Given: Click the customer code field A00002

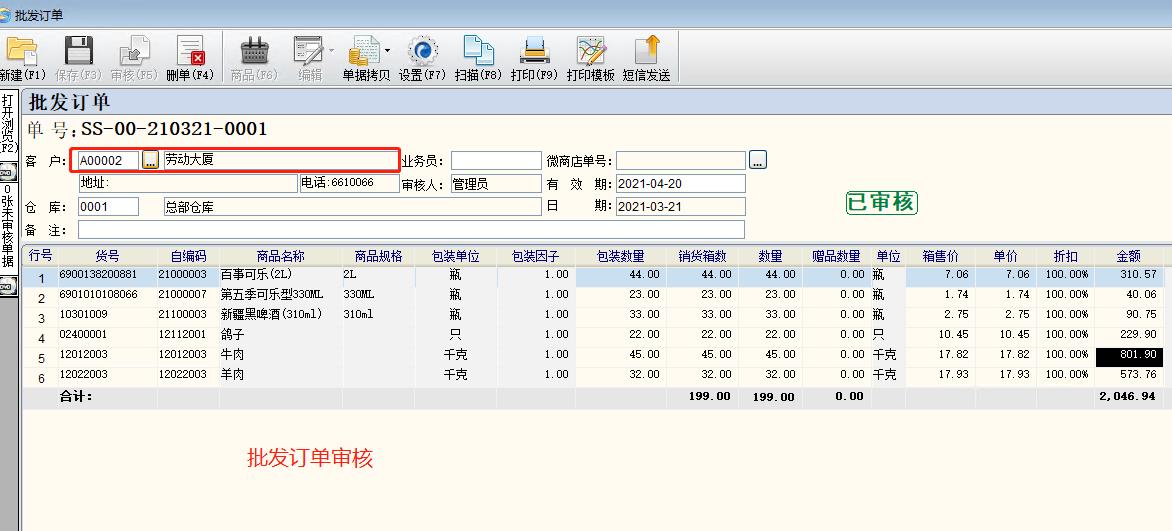Looking at the screenshot, I should 108,160.
